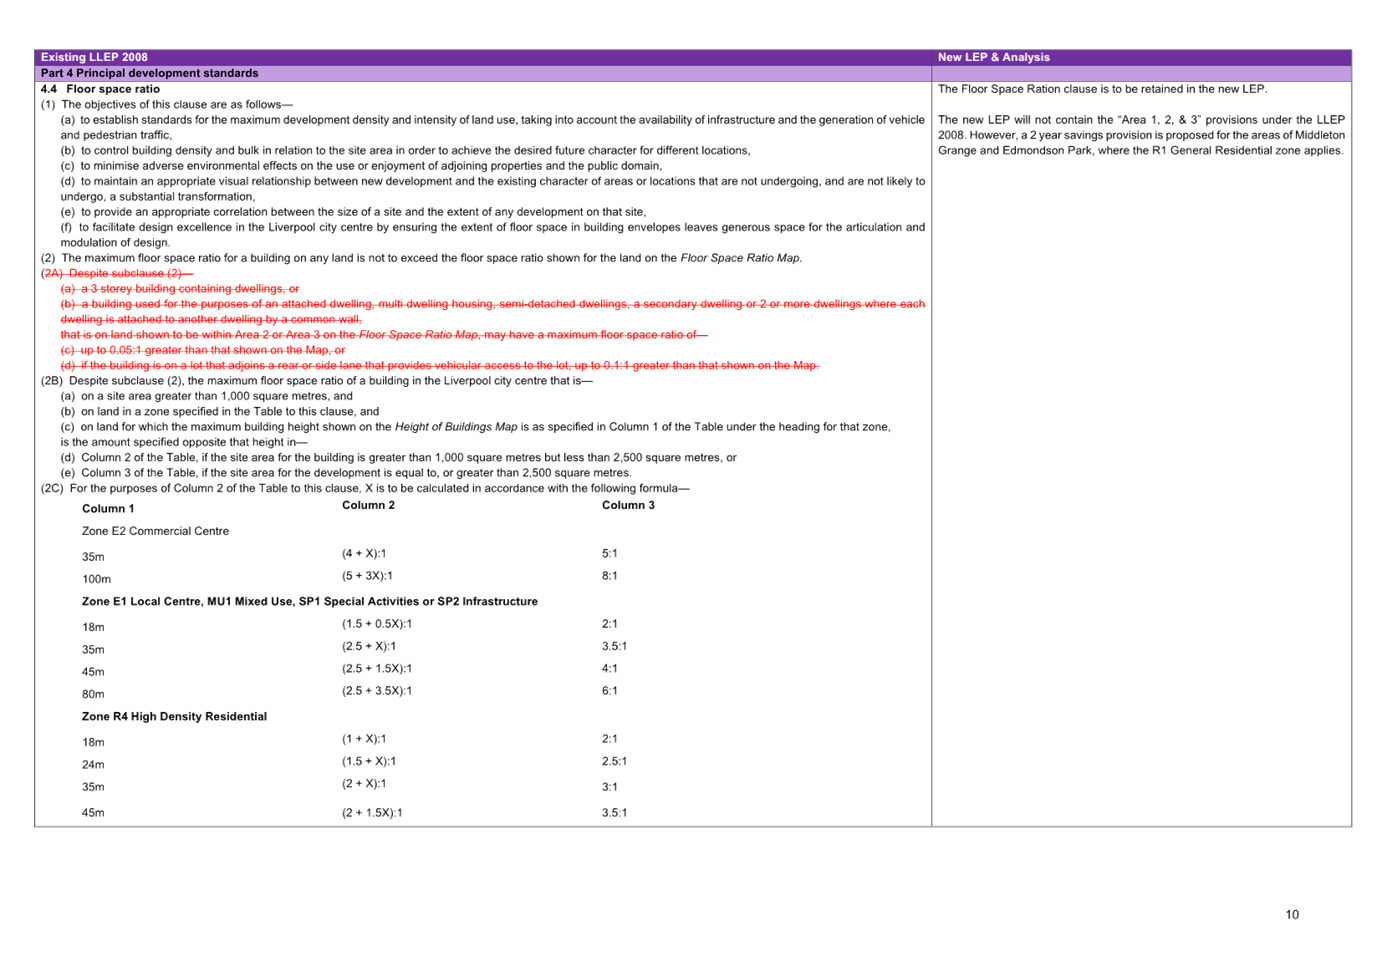1382x977 pixels.
Task: Click the 'Column 2' table header
Action: coord(368,505)
